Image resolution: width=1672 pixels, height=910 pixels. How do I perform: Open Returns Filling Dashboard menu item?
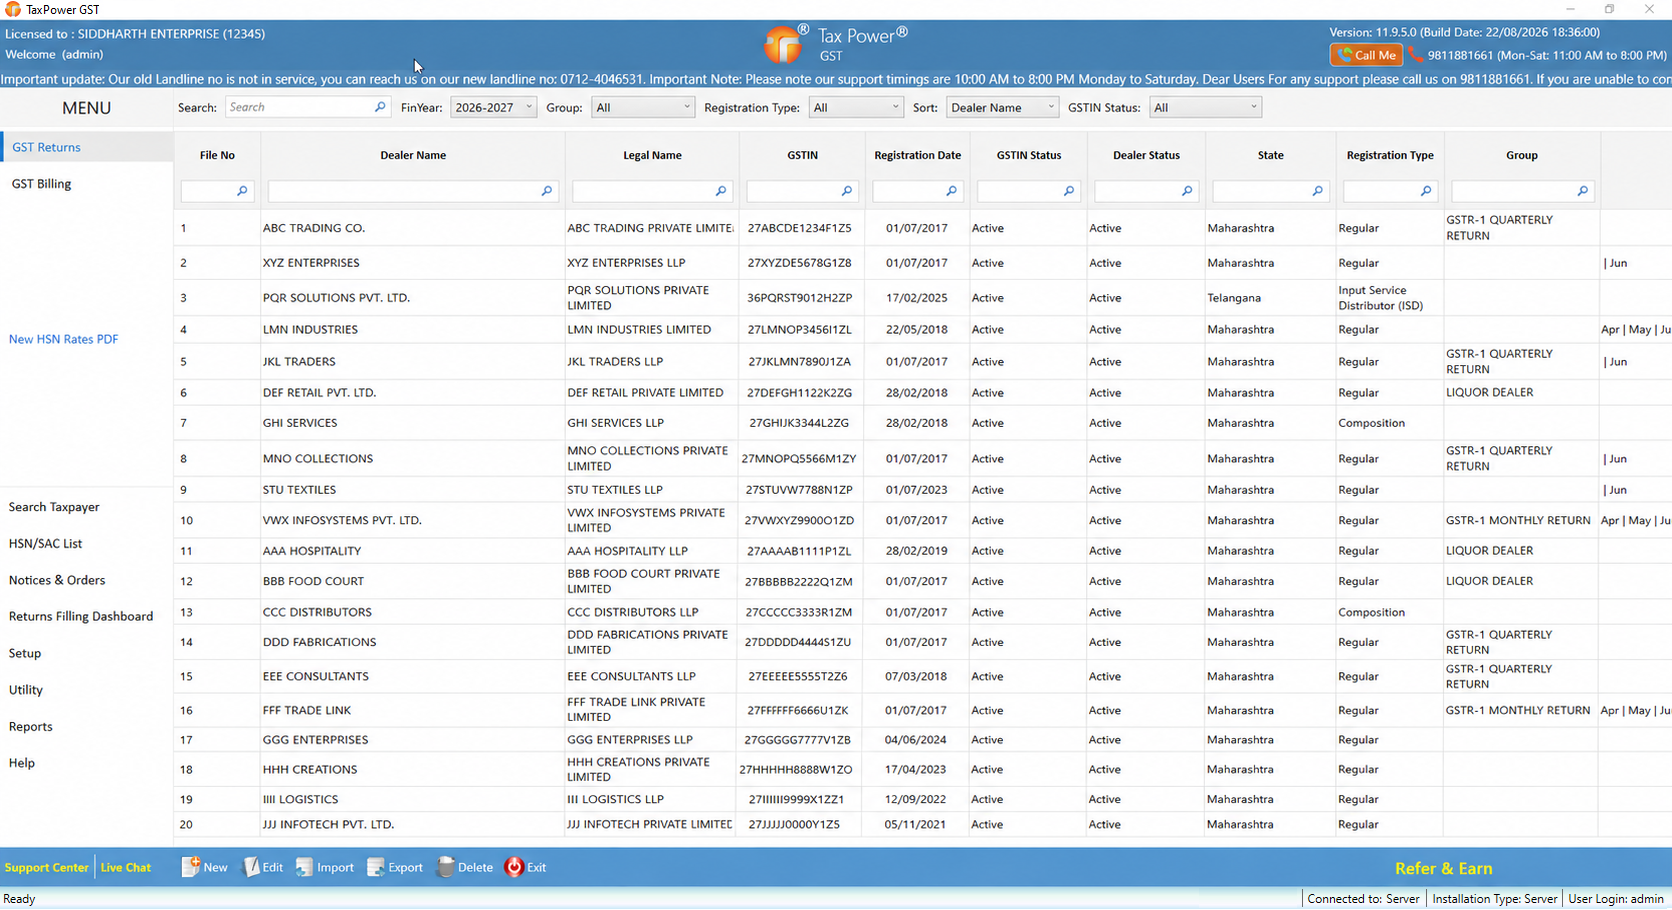[x=81, y=616]
